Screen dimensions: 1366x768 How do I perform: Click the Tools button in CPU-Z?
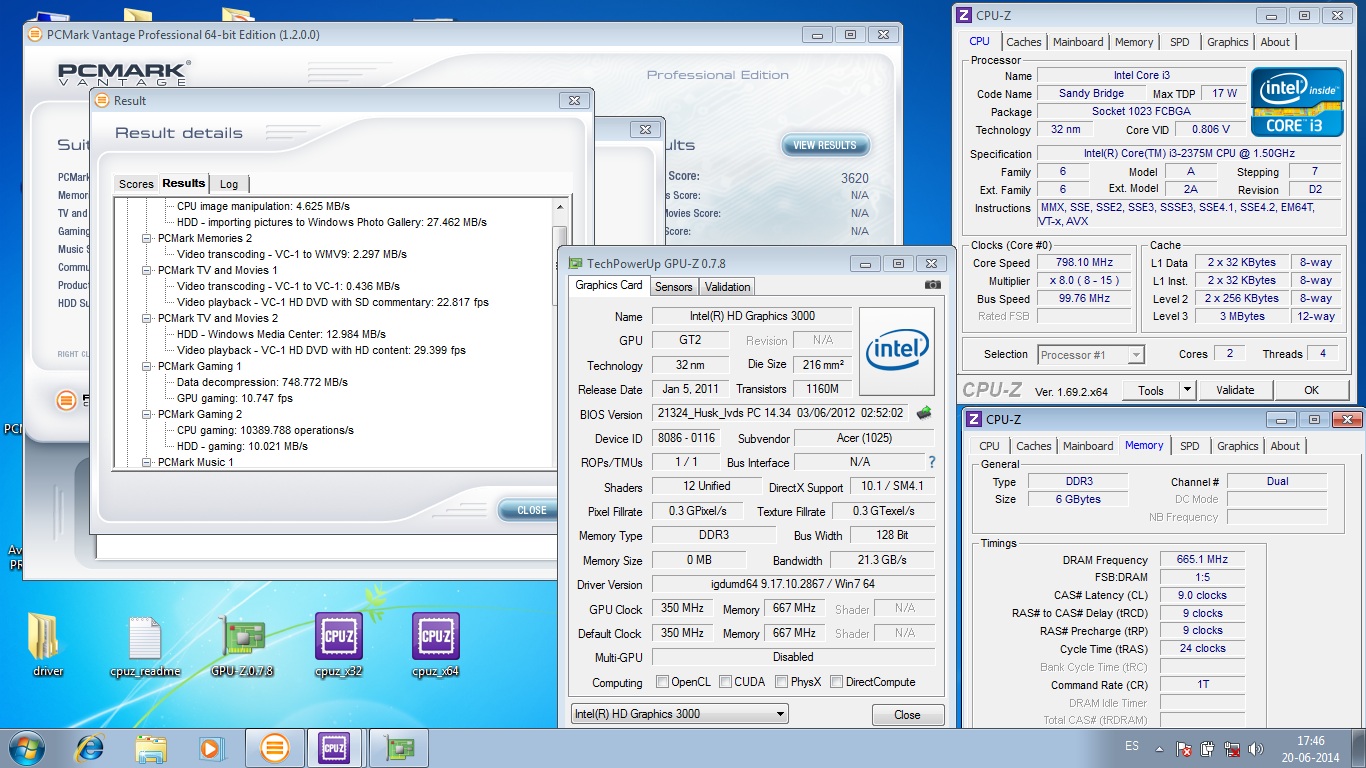click(x=1151, y=390)
